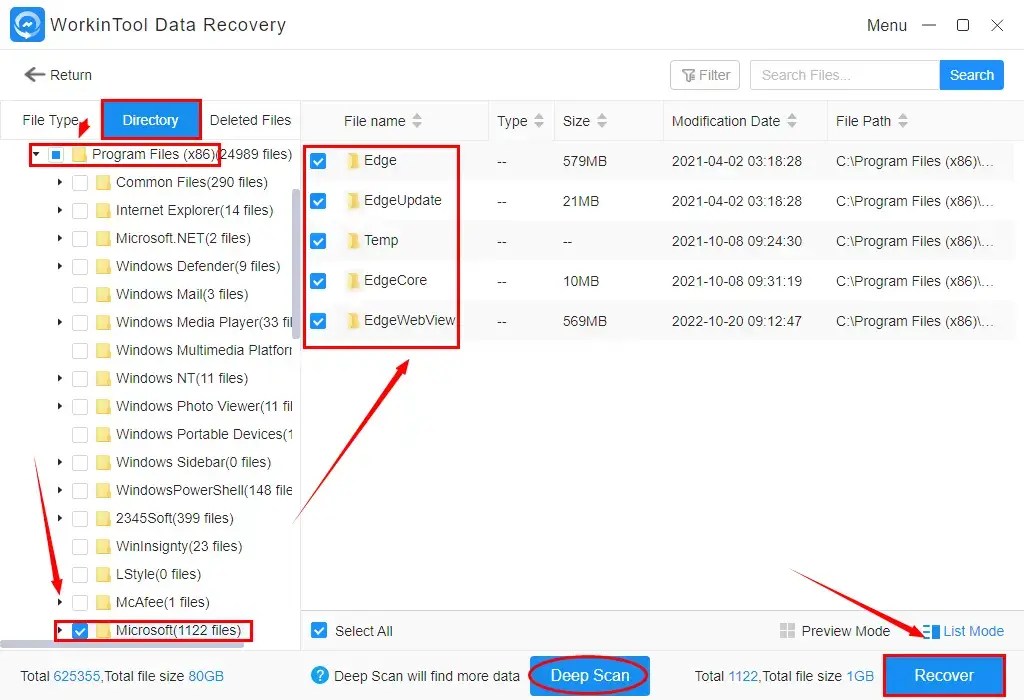1024x700 pixels.
Task: Open the Menu in the title bar
Action: click(x=886, y=25)
